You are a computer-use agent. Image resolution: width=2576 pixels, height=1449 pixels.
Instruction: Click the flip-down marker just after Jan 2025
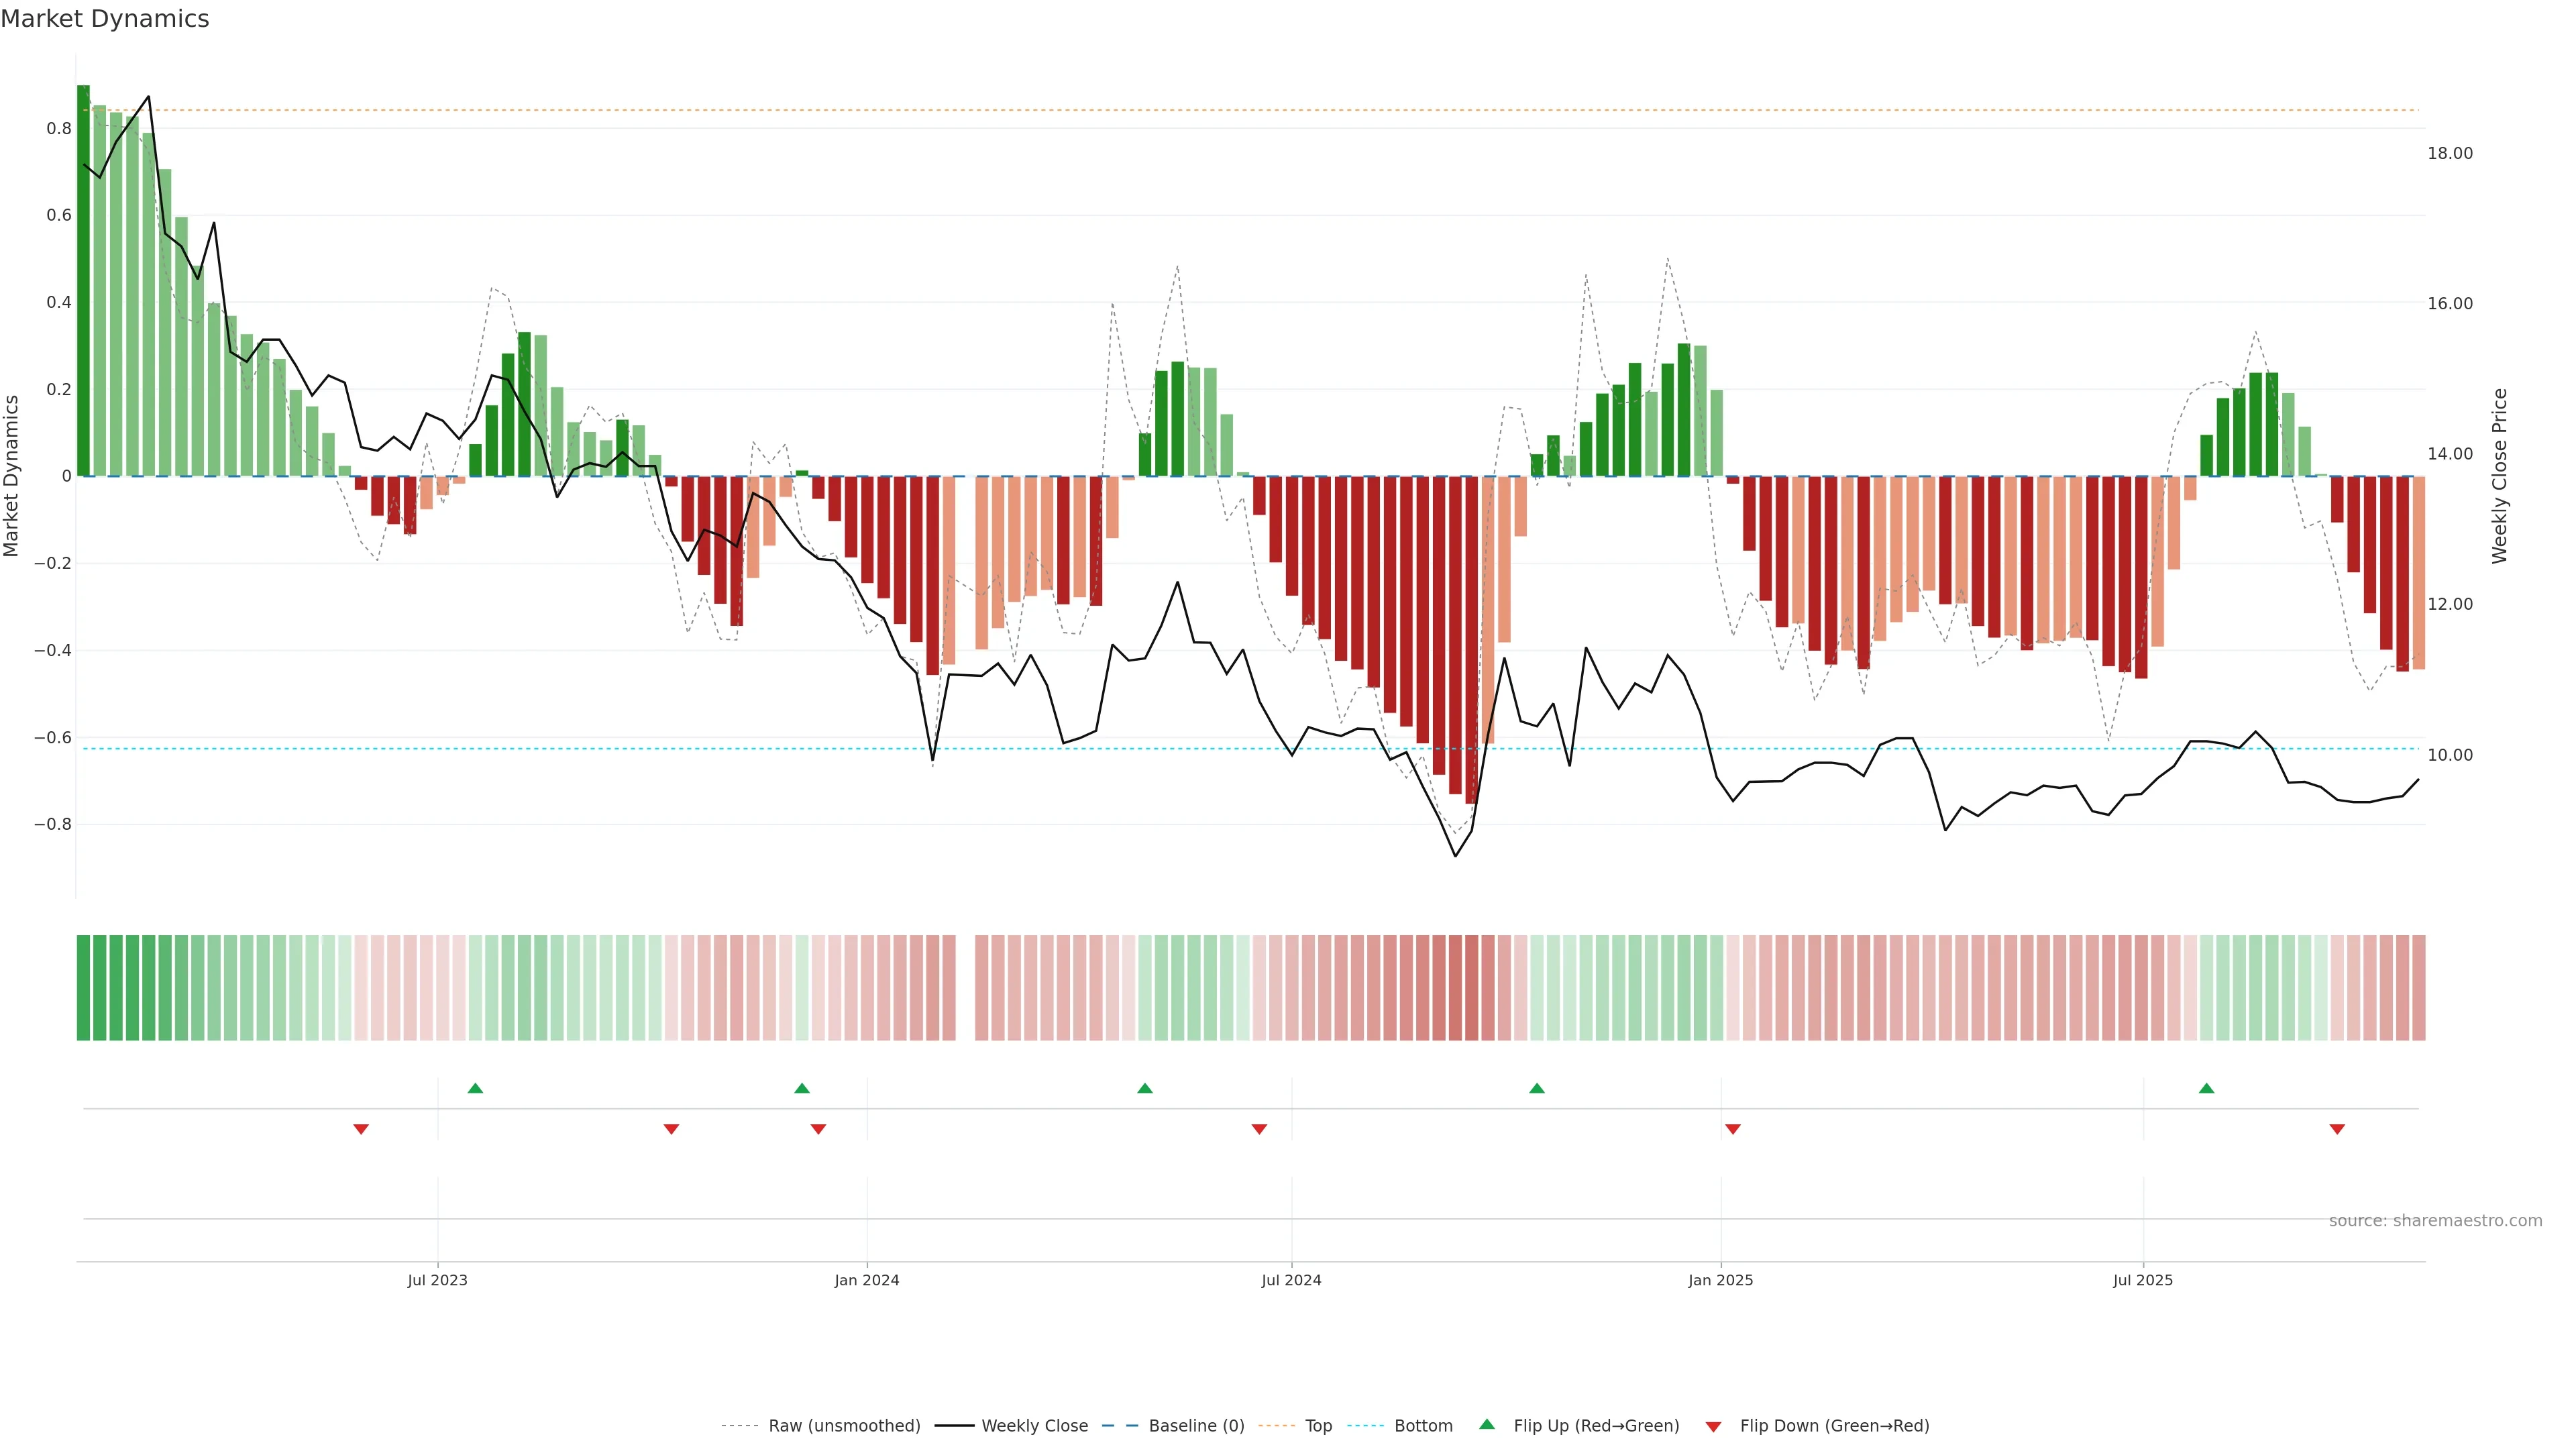click(x=1732, y=1129)
